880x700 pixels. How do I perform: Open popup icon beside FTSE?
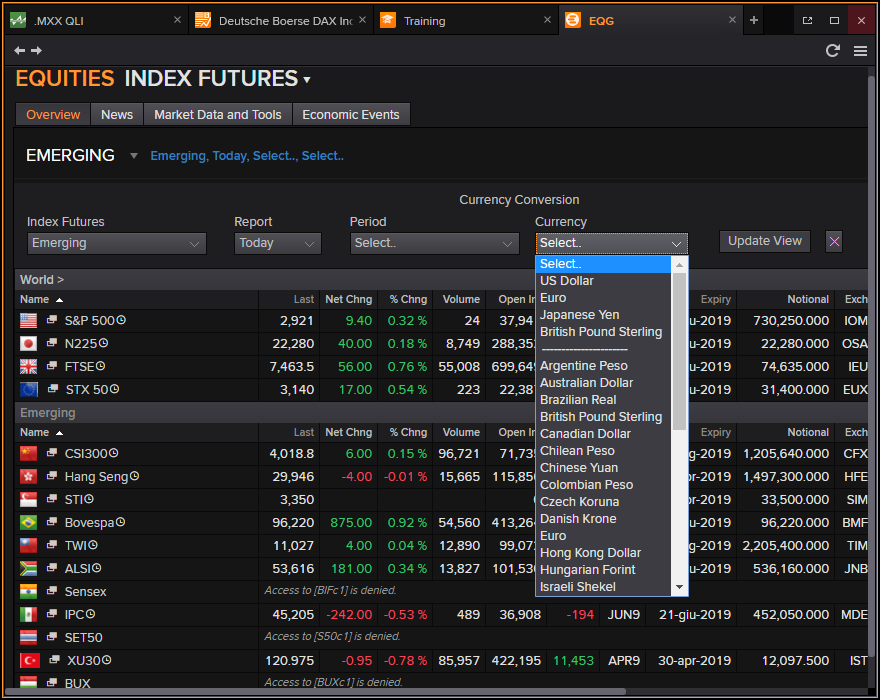click(52, 366)
